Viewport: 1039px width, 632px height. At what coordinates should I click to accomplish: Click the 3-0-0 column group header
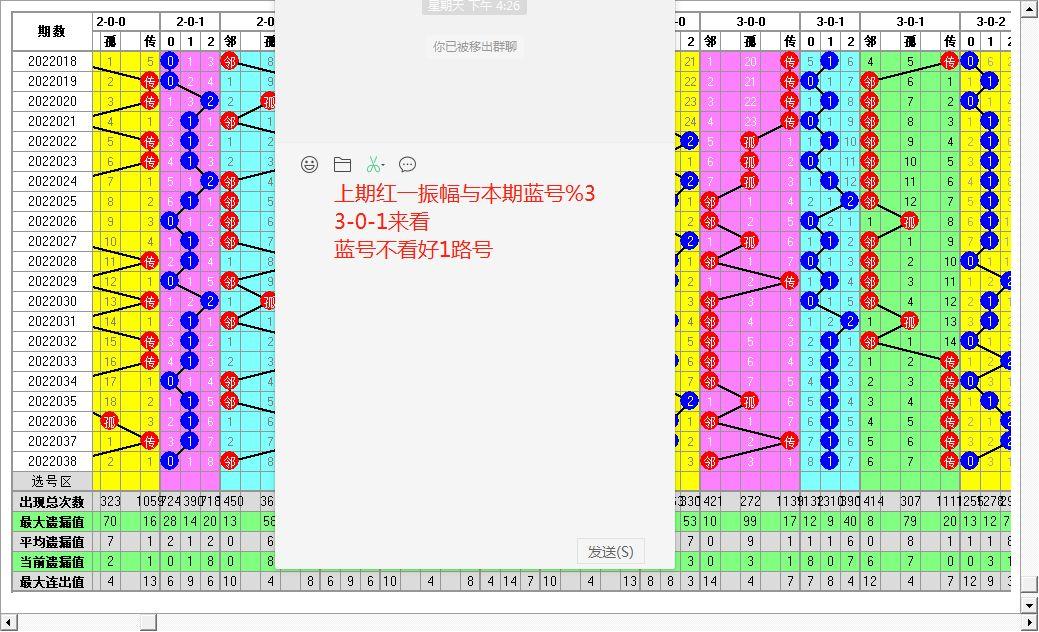[x=750, y=21]
